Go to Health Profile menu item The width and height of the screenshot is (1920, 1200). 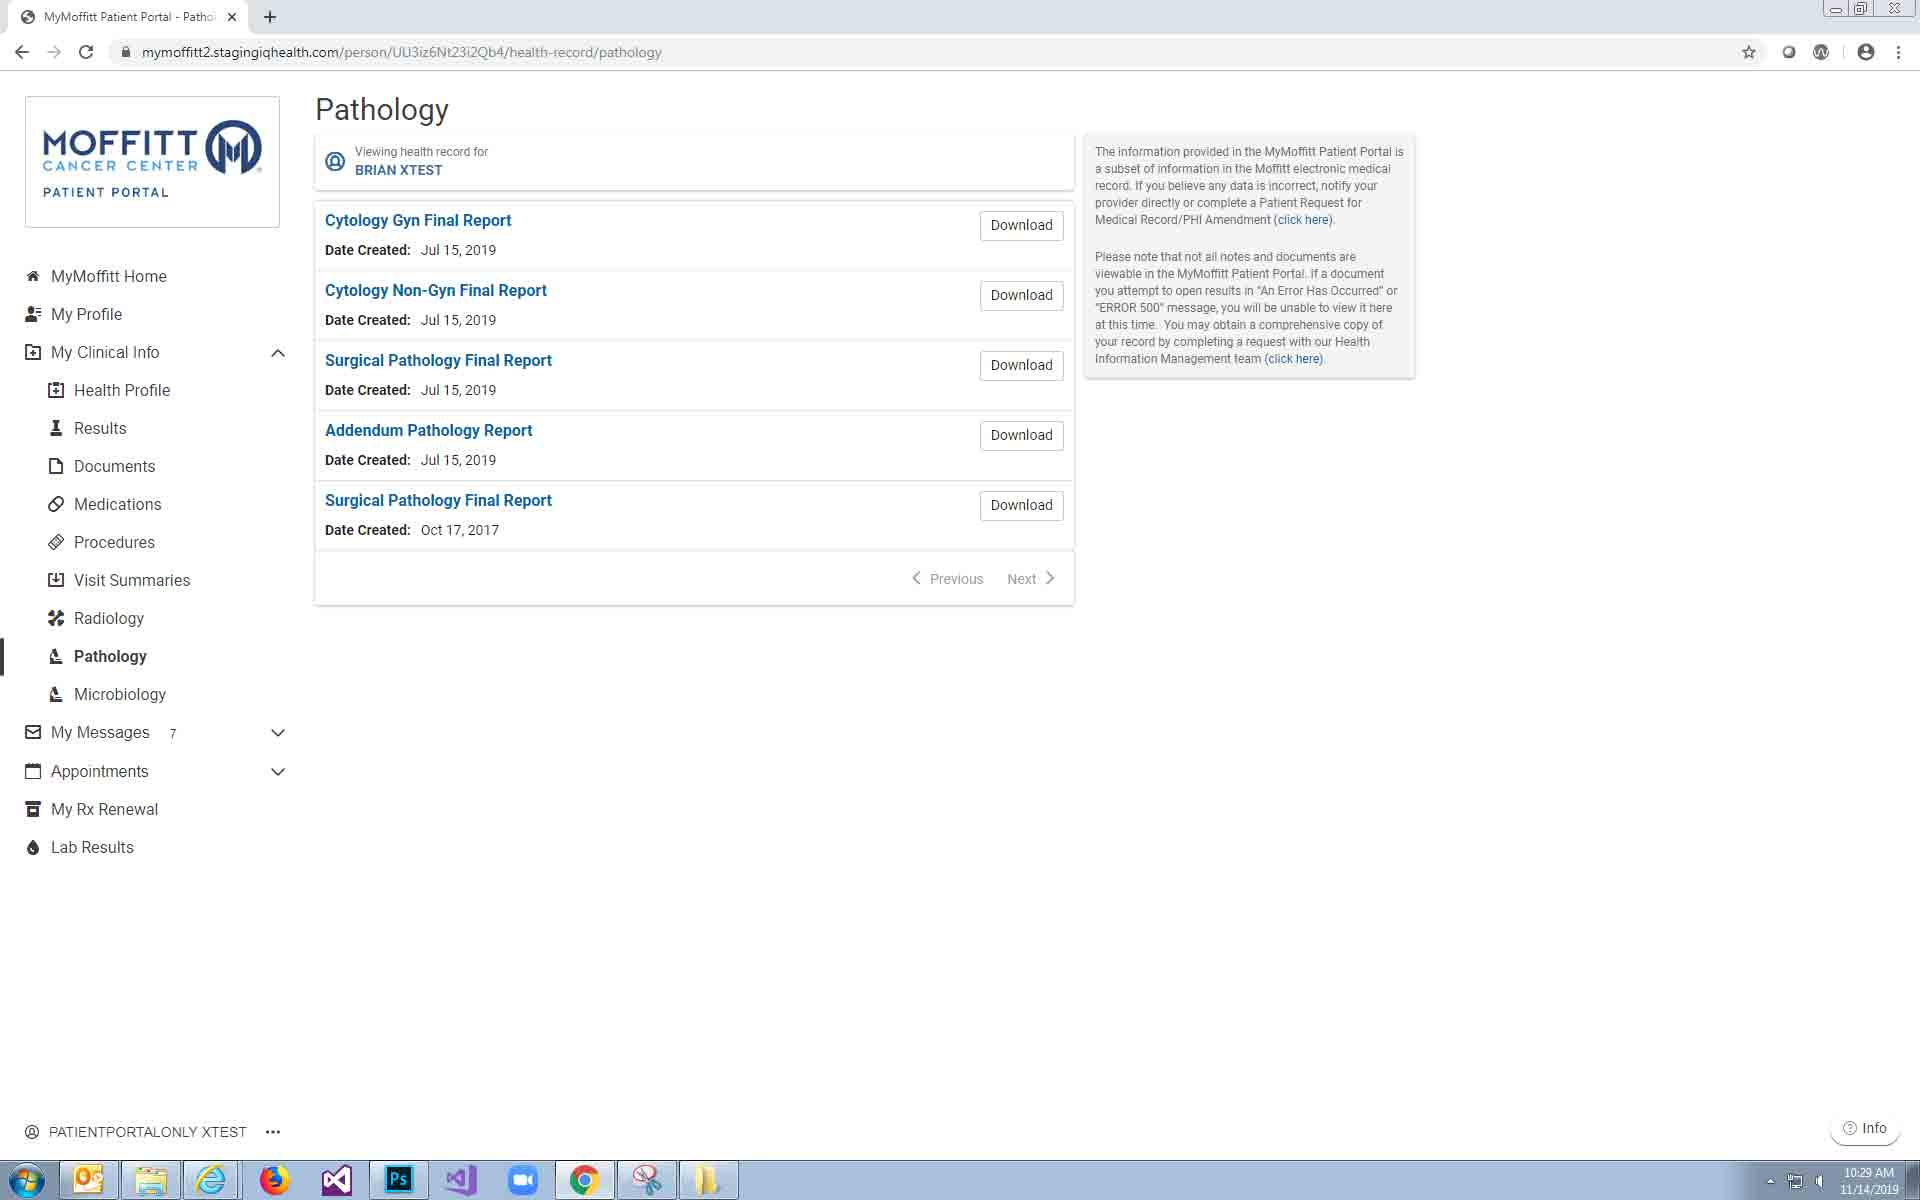121,390
